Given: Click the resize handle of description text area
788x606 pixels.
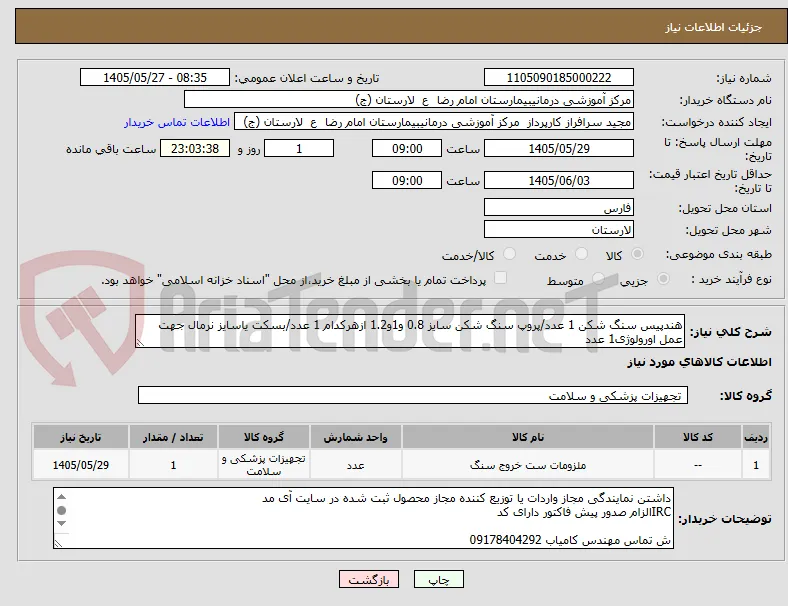Looking at the screenshot, I should pyautogui.click(x=140, y=343).
